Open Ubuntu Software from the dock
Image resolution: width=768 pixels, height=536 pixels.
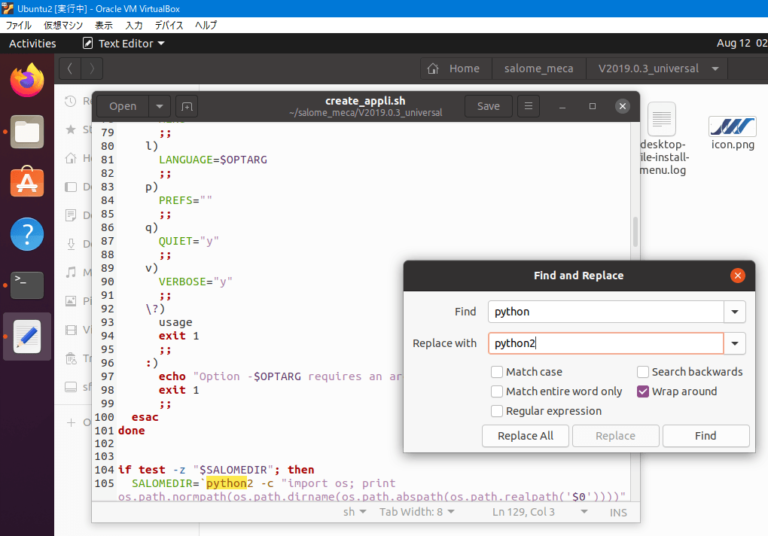click(x=28, y=183)
